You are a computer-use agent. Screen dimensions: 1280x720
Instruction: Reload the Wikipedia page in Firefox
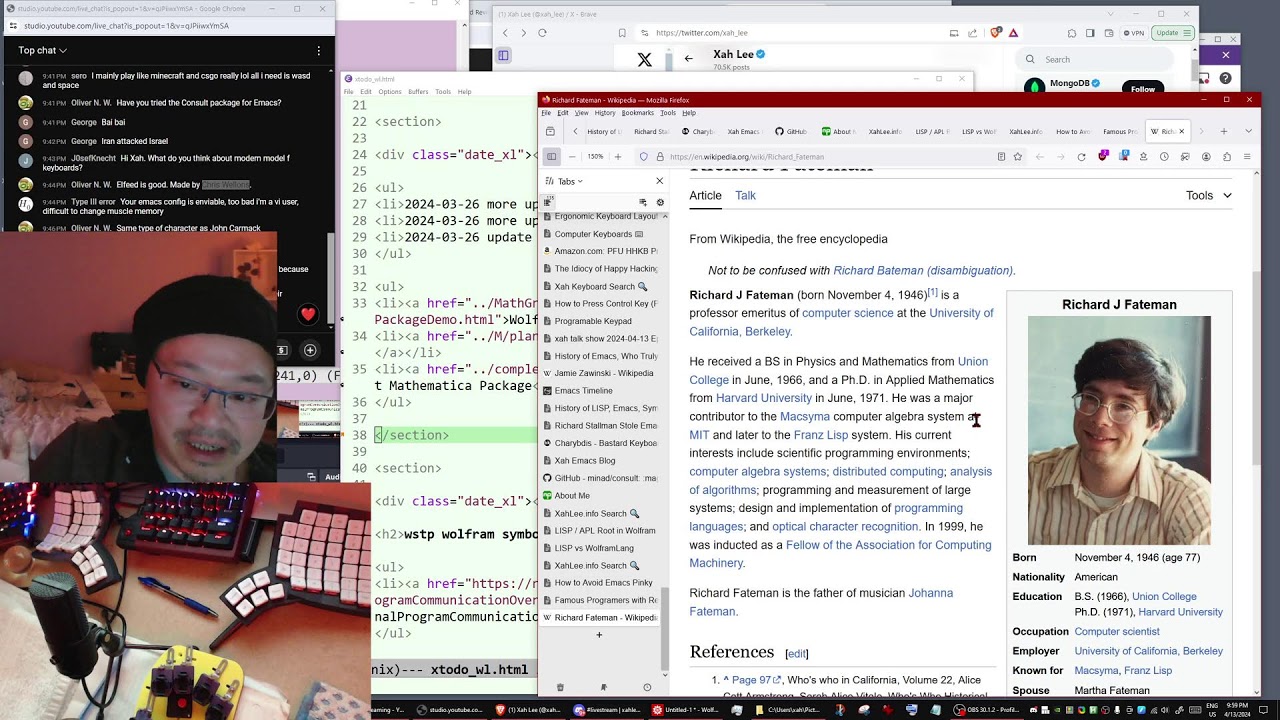(x=1081, y=156)
